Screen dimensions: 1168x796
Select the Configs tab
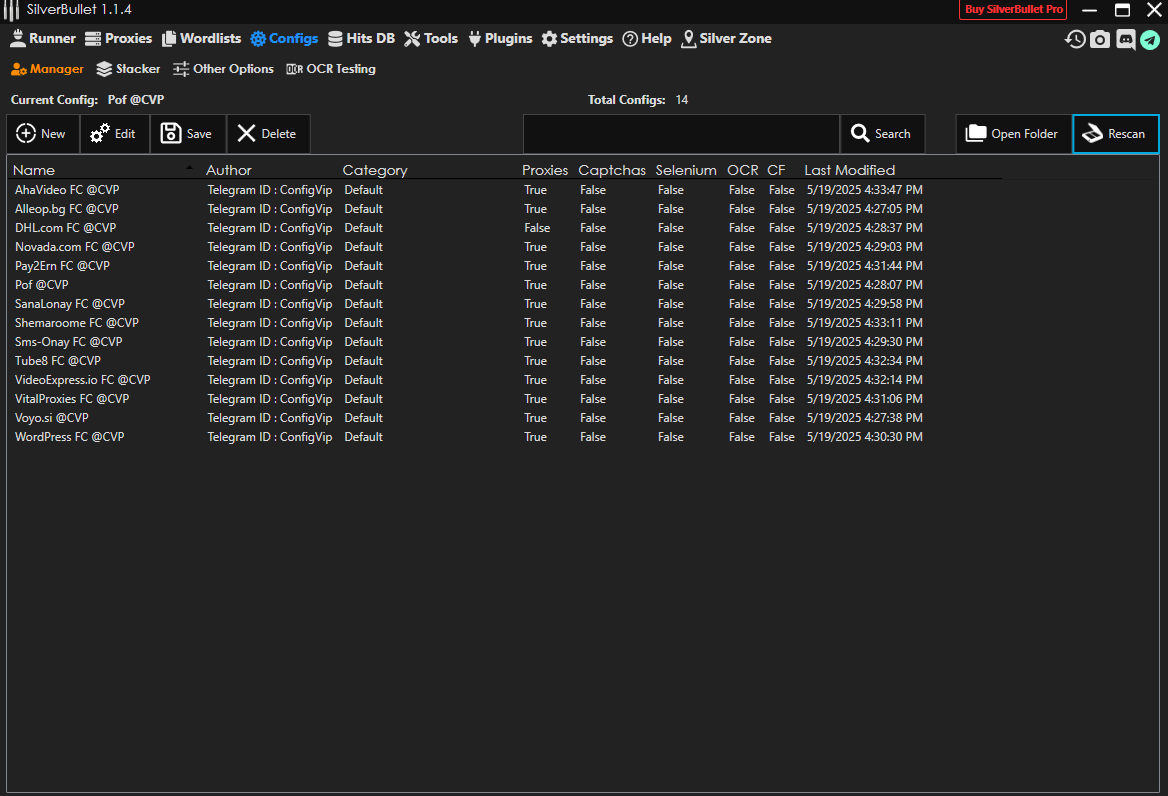(285, 39)
